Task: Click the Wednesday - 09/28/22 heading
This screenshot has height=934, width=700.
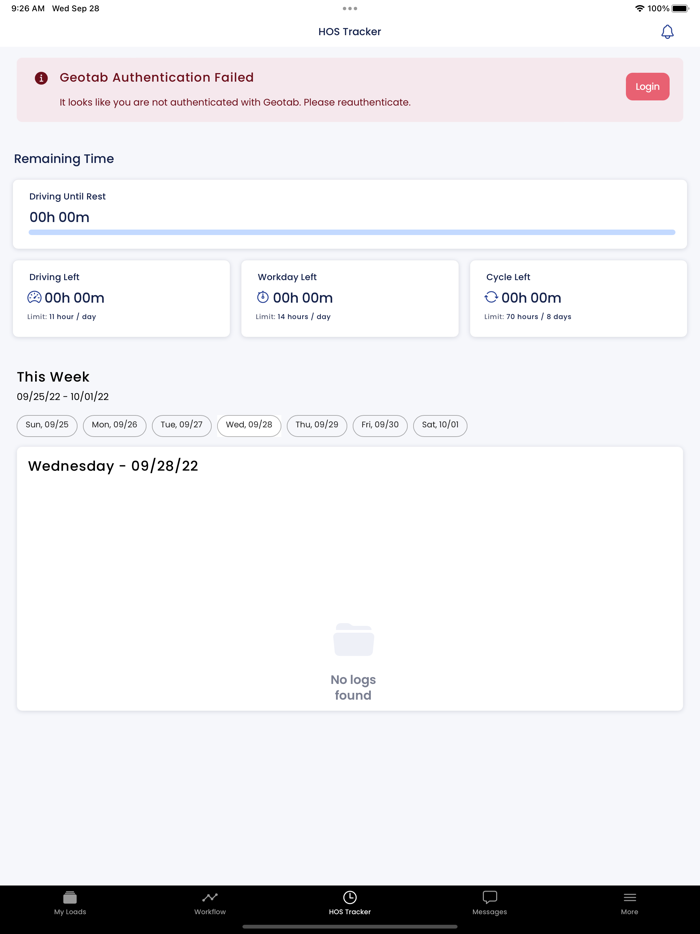Action: tap(113, 465)
